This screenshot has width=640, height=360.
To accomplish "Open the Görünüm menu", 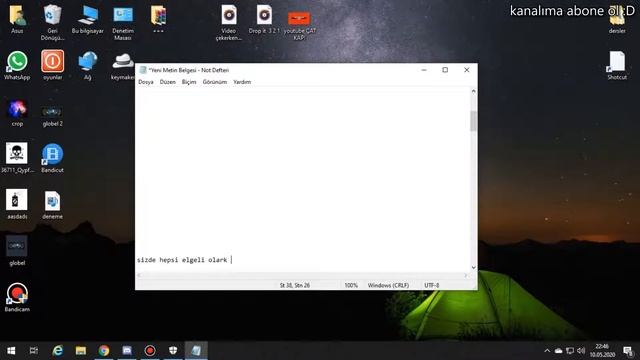I will 215,82.
